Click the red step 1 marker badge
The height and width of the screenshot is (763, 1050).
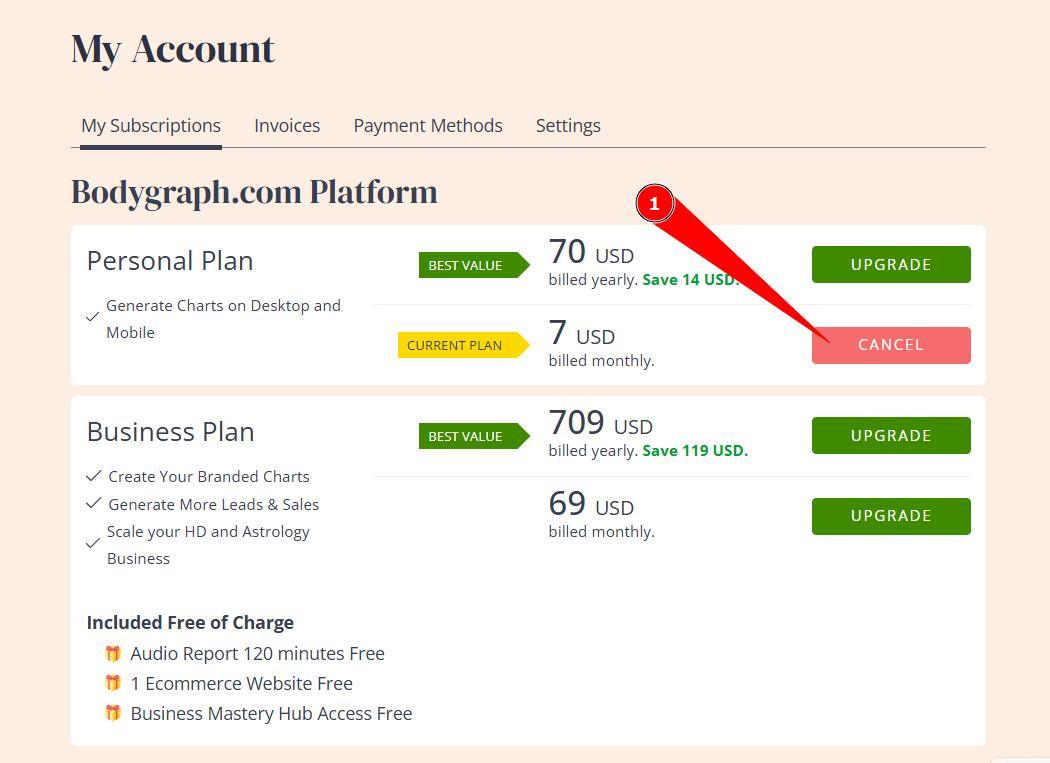point(654,203)
